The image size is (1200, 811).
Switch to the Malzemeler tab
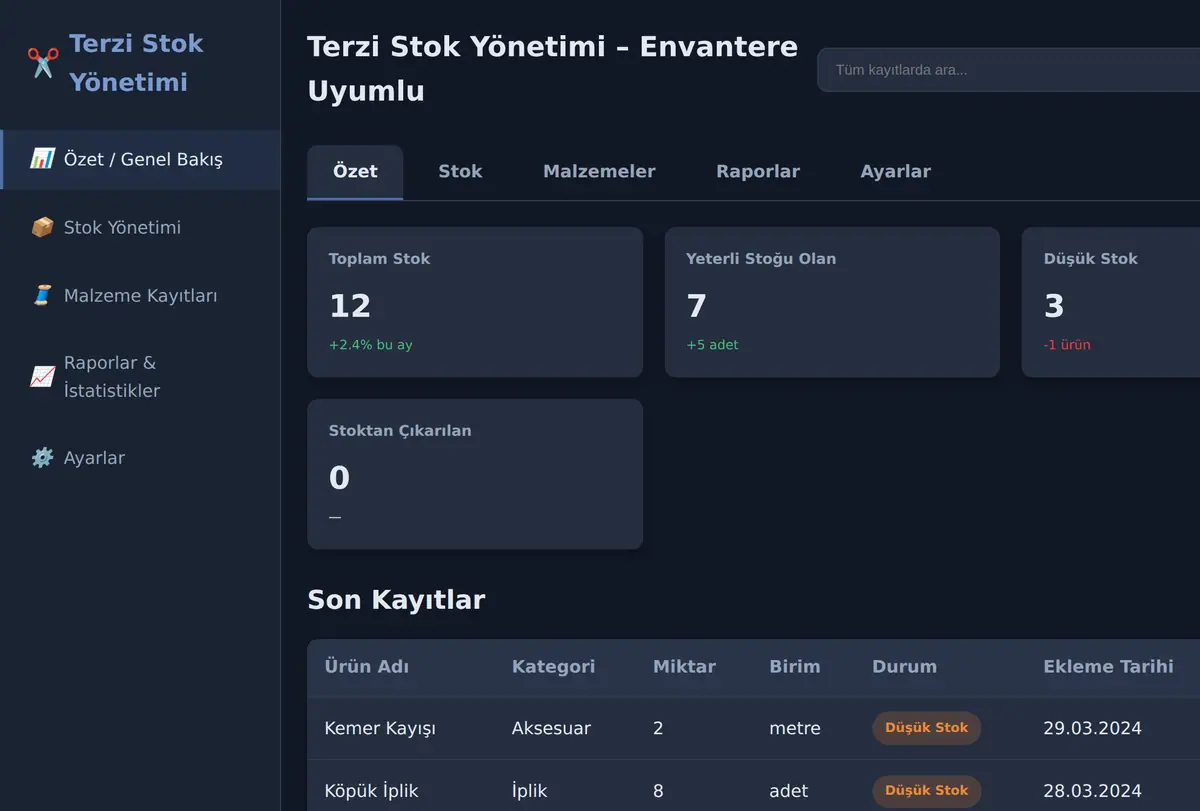point(599,172)
